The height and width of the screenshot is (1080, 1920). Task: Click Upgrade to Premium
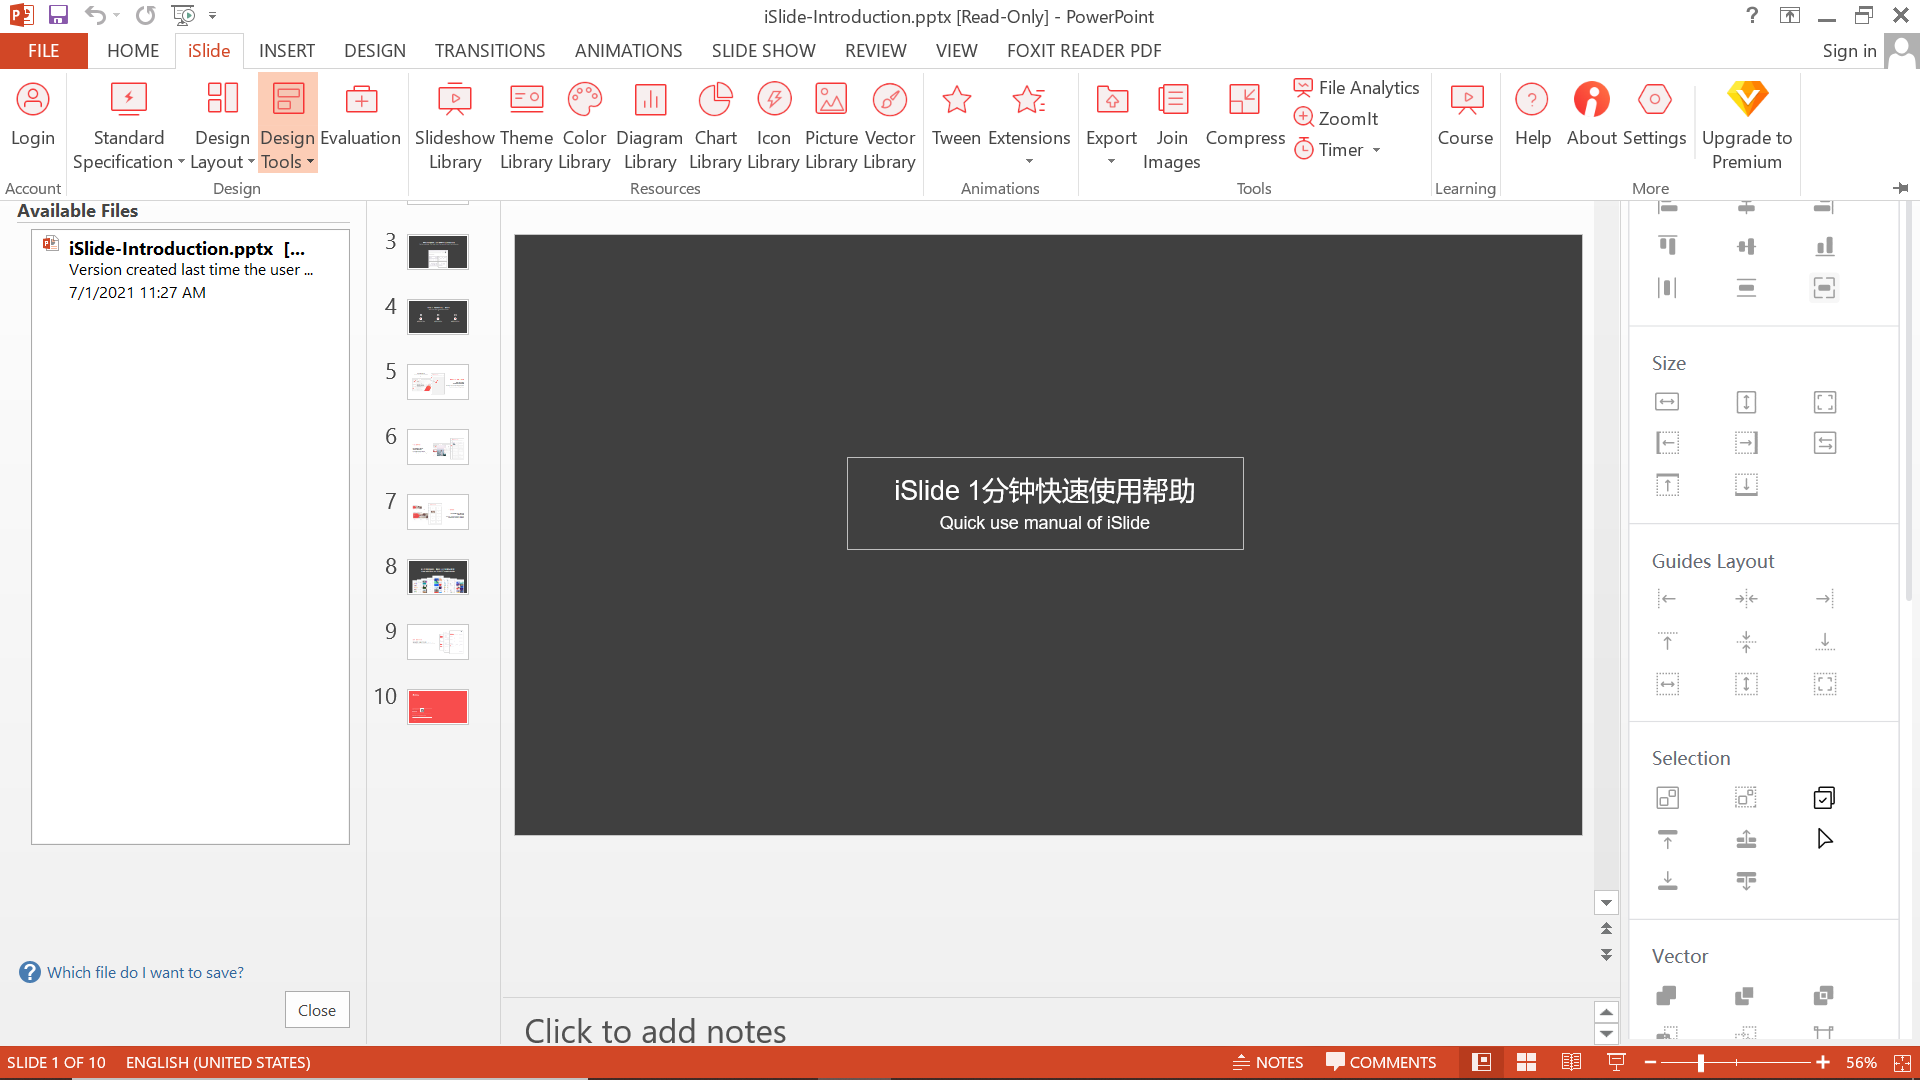[1747, 126]
